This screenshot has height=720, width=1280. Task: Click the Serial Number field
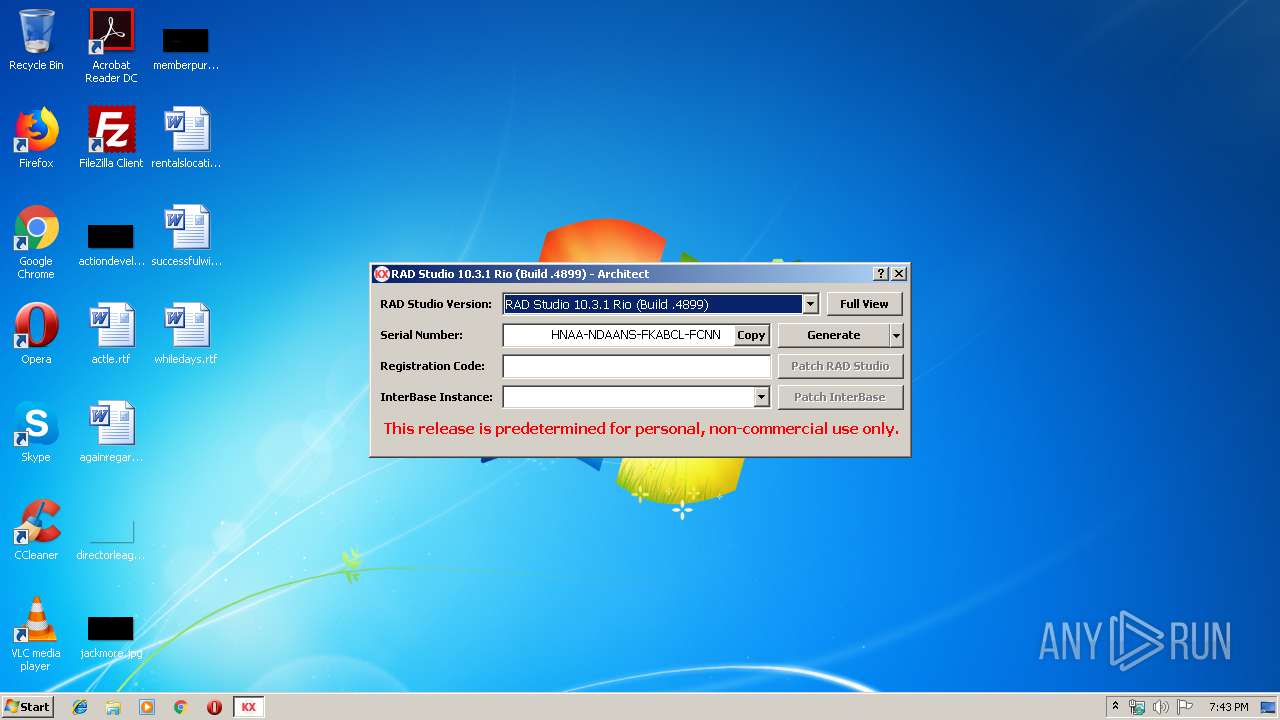pos(618,335)
